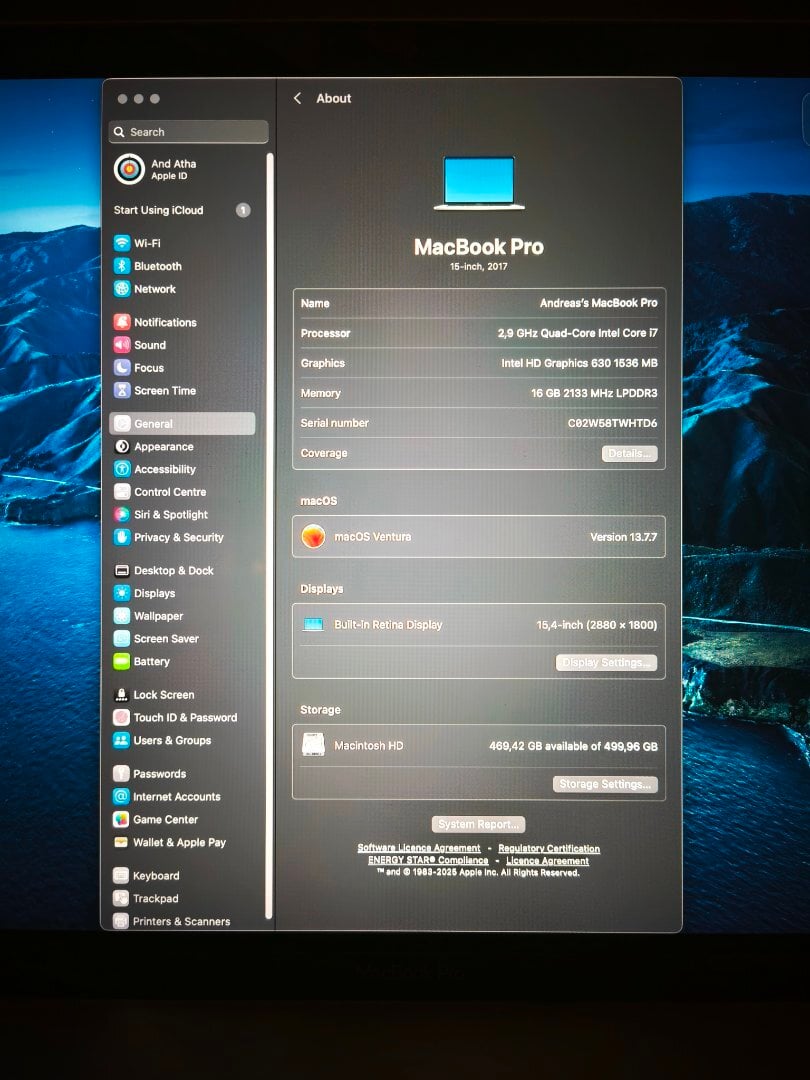Open the Licence Agreement link
Screen dimensions: 810x1080
coord(548,861)
